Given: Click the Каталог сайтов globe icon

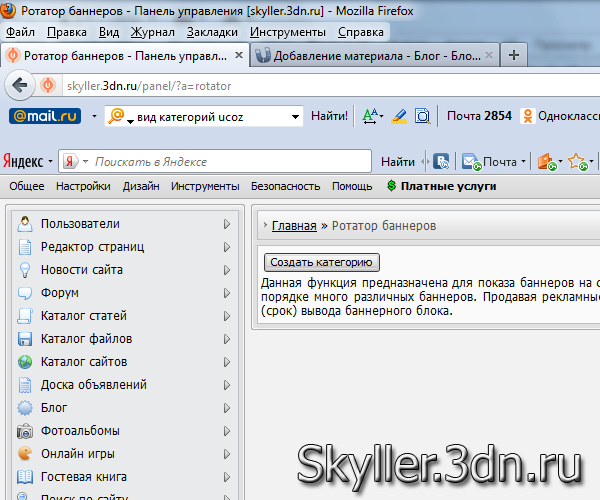Looking at the screenshot, I should pyautogui.click(x=25, y=362).
